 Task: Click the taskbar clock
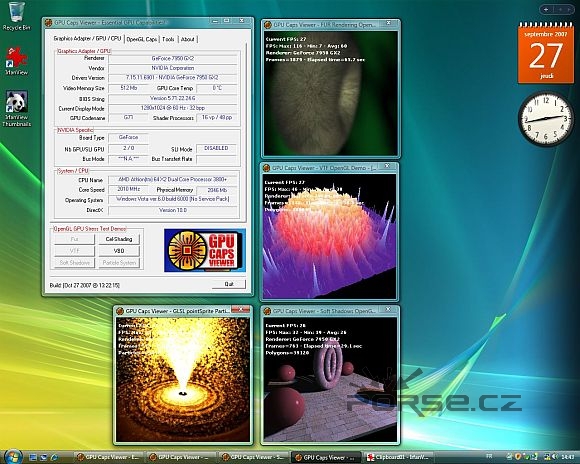click(567, 457)
